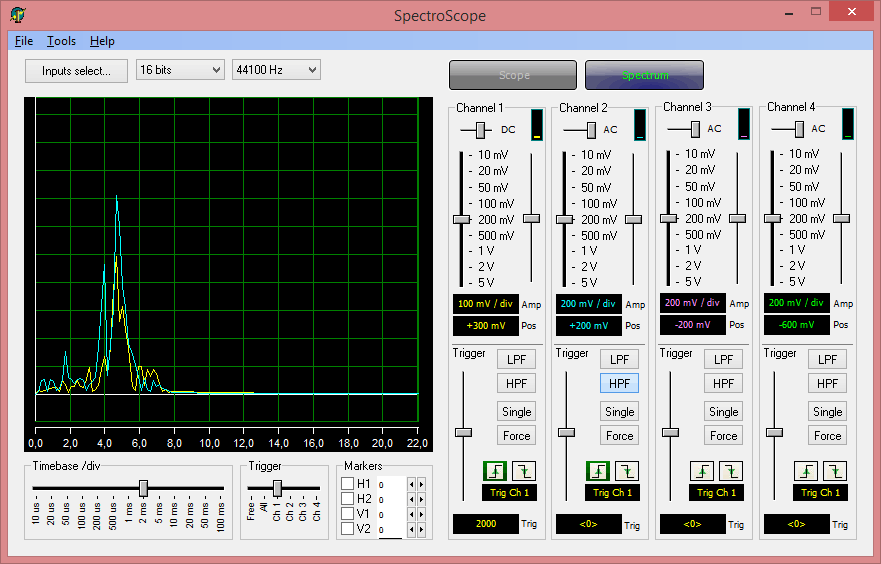The width and height of the screenshot is (881, 564).
Task: Select rising edge trigger for Channel 1
Action: pyautogui.click(x=494, y=470)
